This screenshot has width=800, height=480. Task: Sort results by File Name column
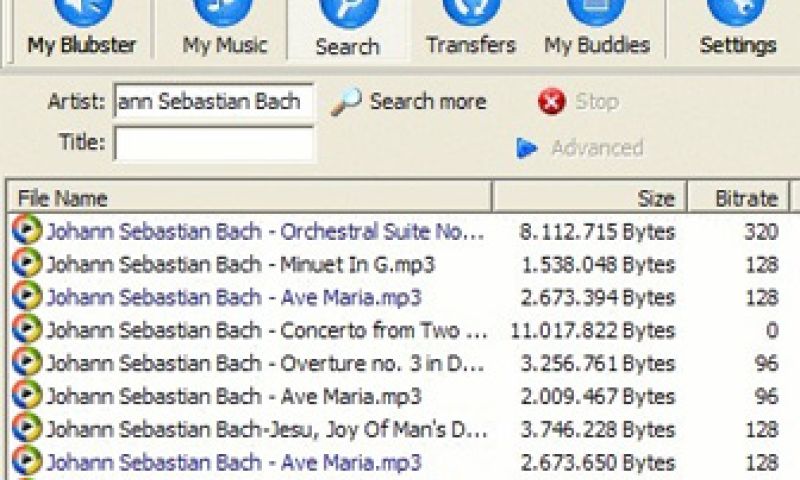pyautogui.click(x=249, y=197)
